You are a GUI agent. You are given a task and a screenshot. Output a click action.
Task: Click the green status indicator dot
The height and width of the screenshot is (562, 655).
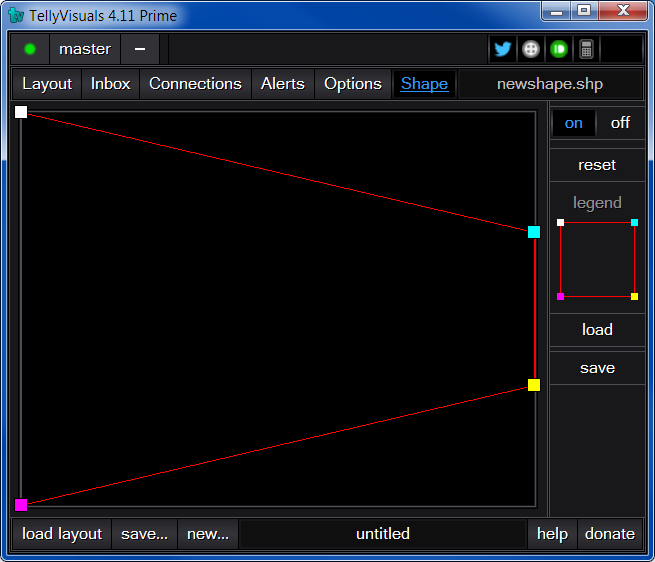[x=30, y=49]
